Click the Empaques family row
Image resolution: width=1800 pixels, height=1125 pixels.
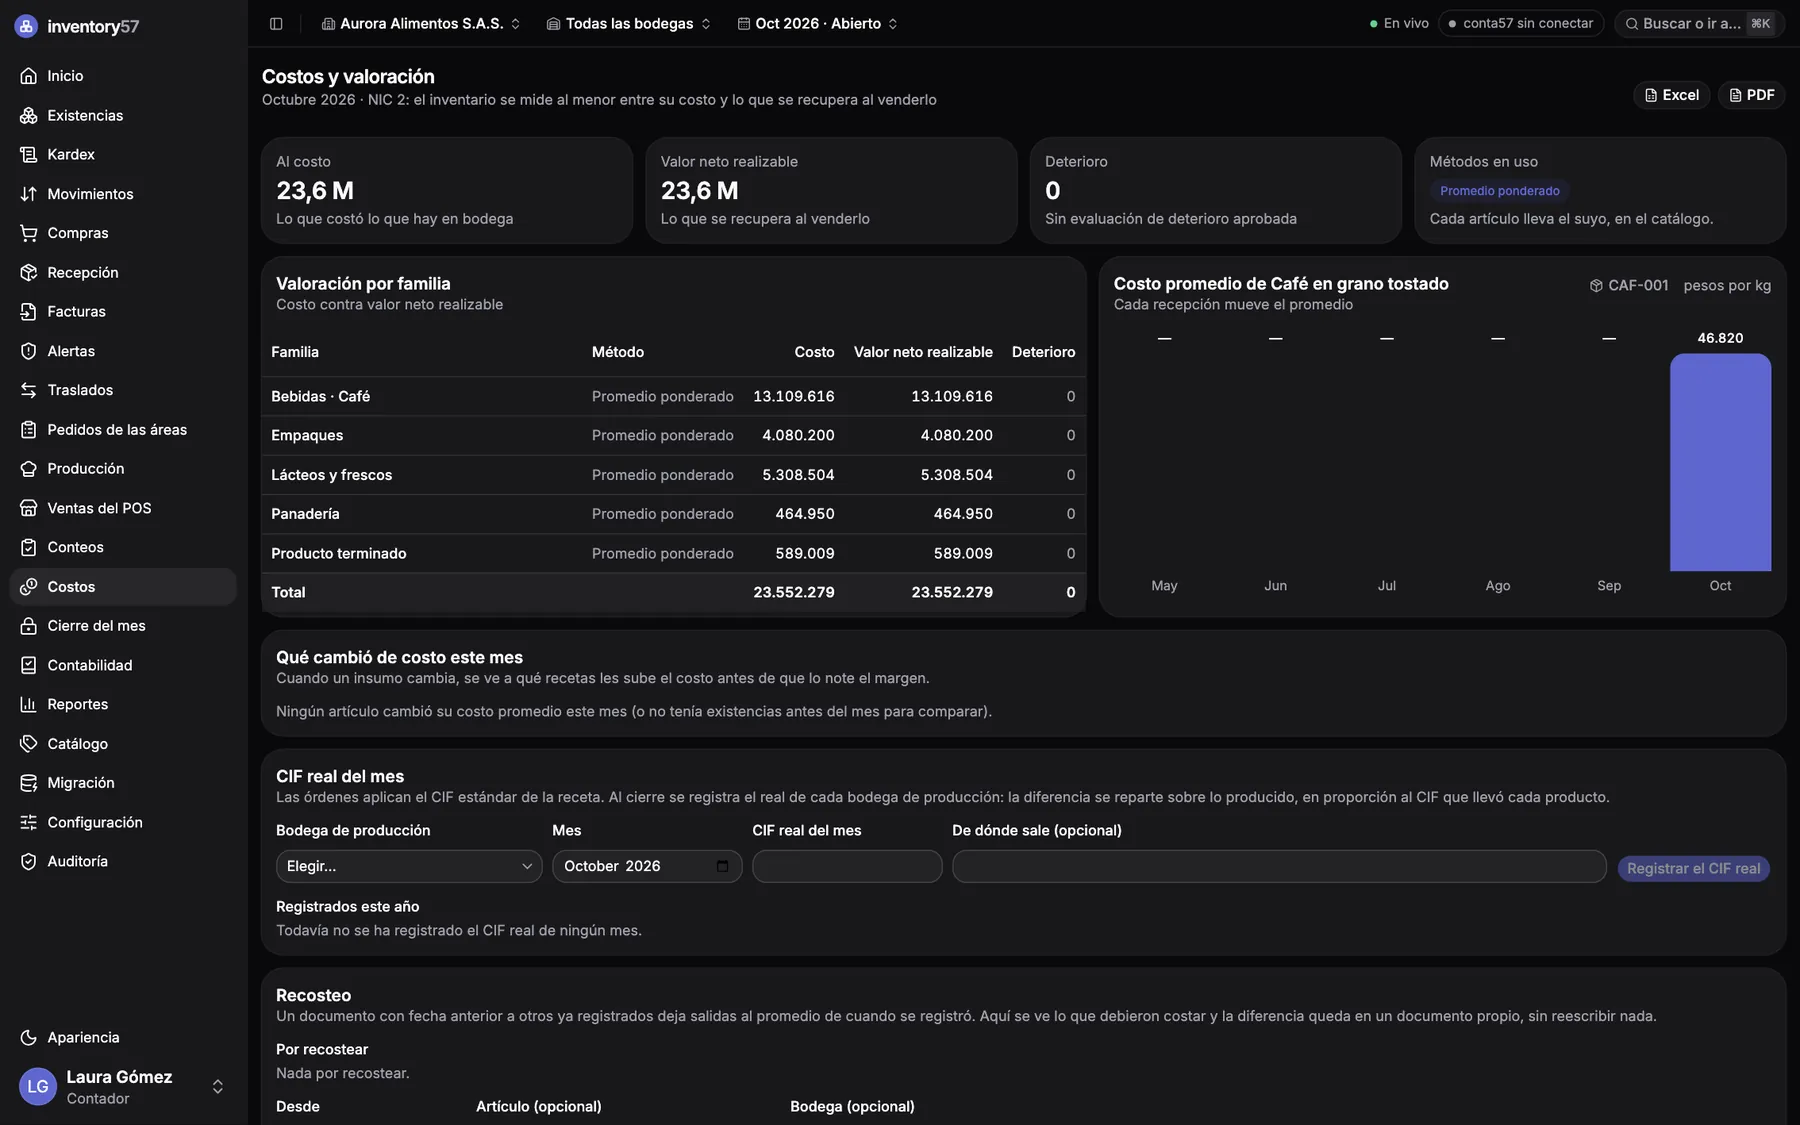point(673,435)
